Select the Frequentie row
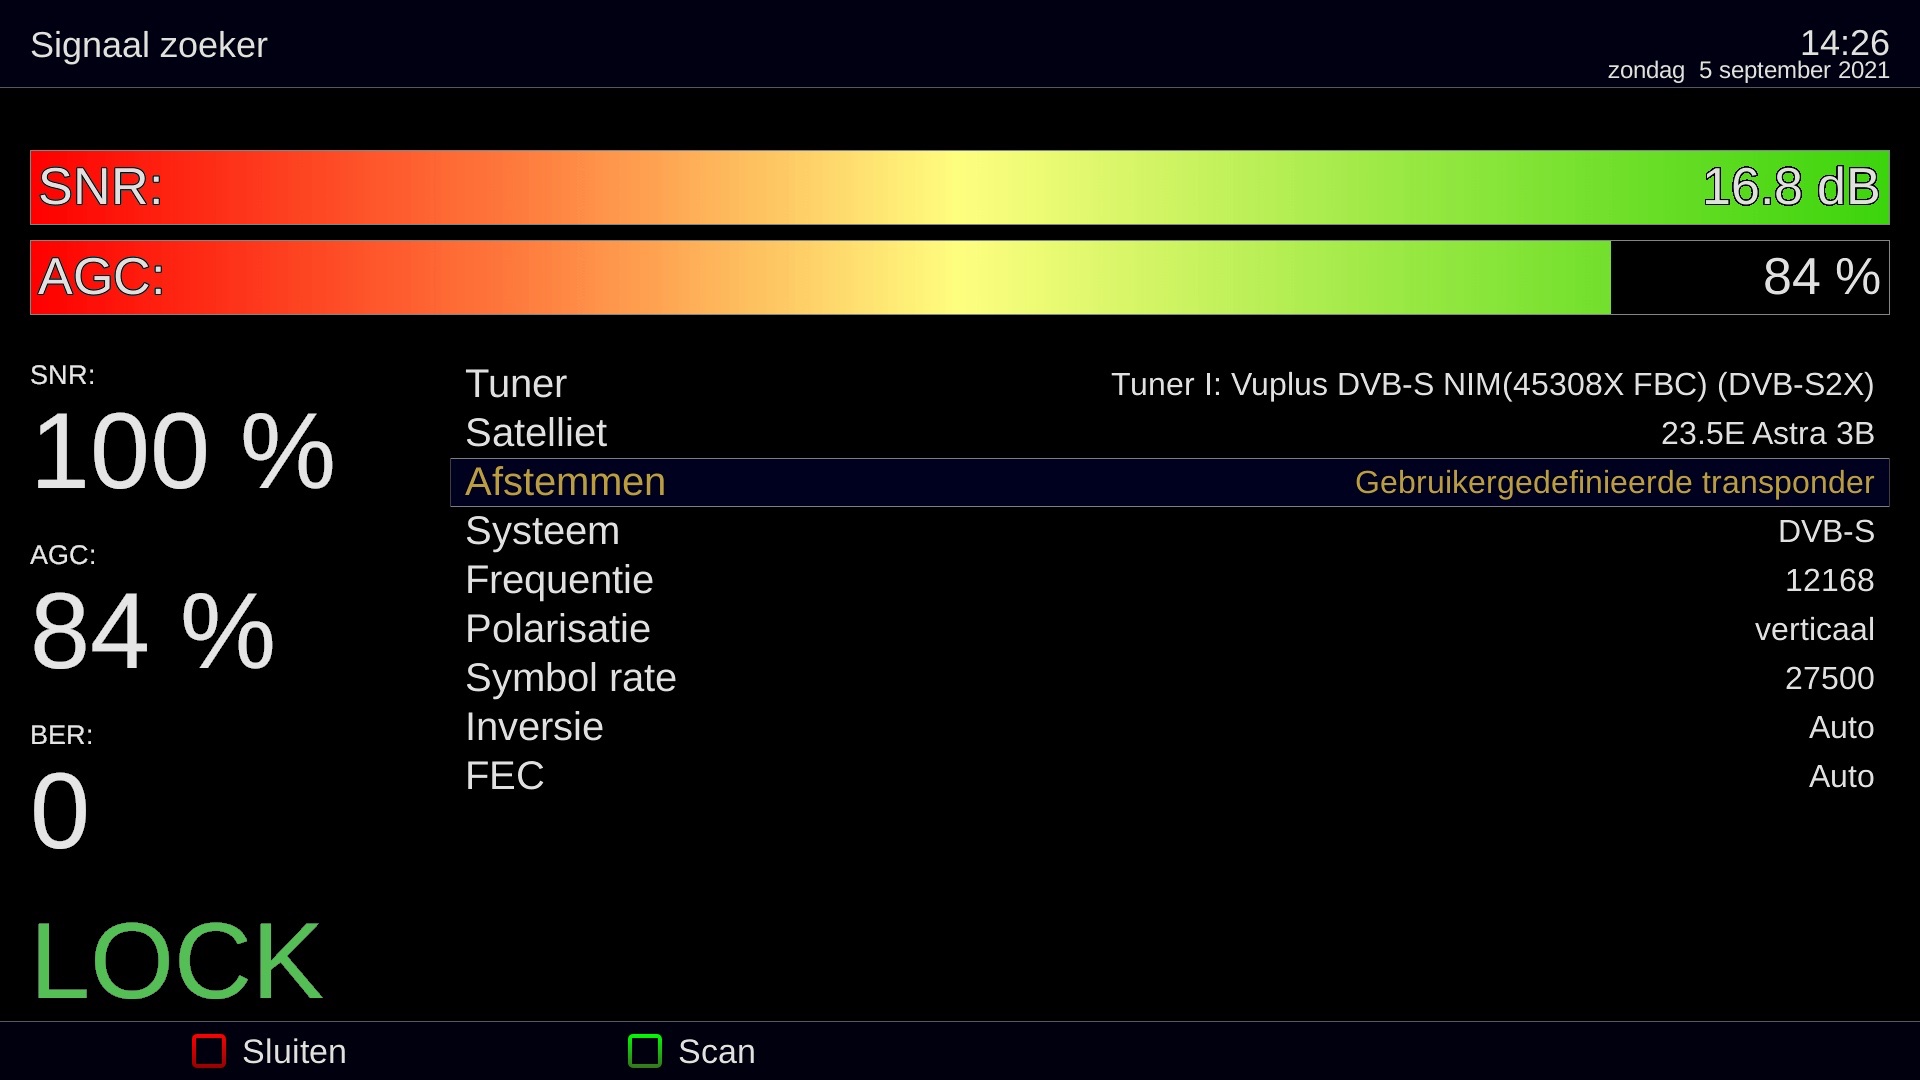 coord(1170,580)
